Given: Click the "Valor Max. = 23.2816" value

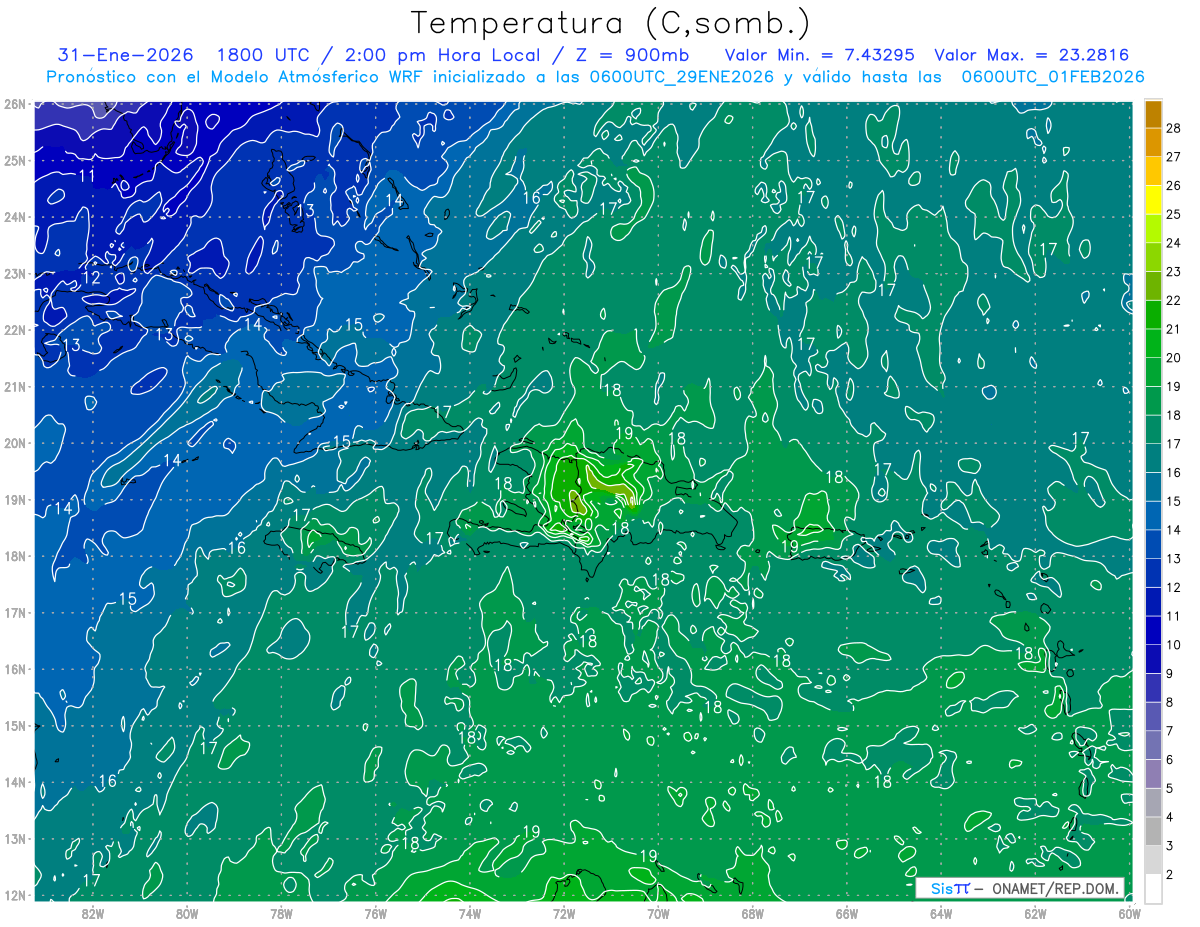Looking at the screenshot, I should 1031,55.
